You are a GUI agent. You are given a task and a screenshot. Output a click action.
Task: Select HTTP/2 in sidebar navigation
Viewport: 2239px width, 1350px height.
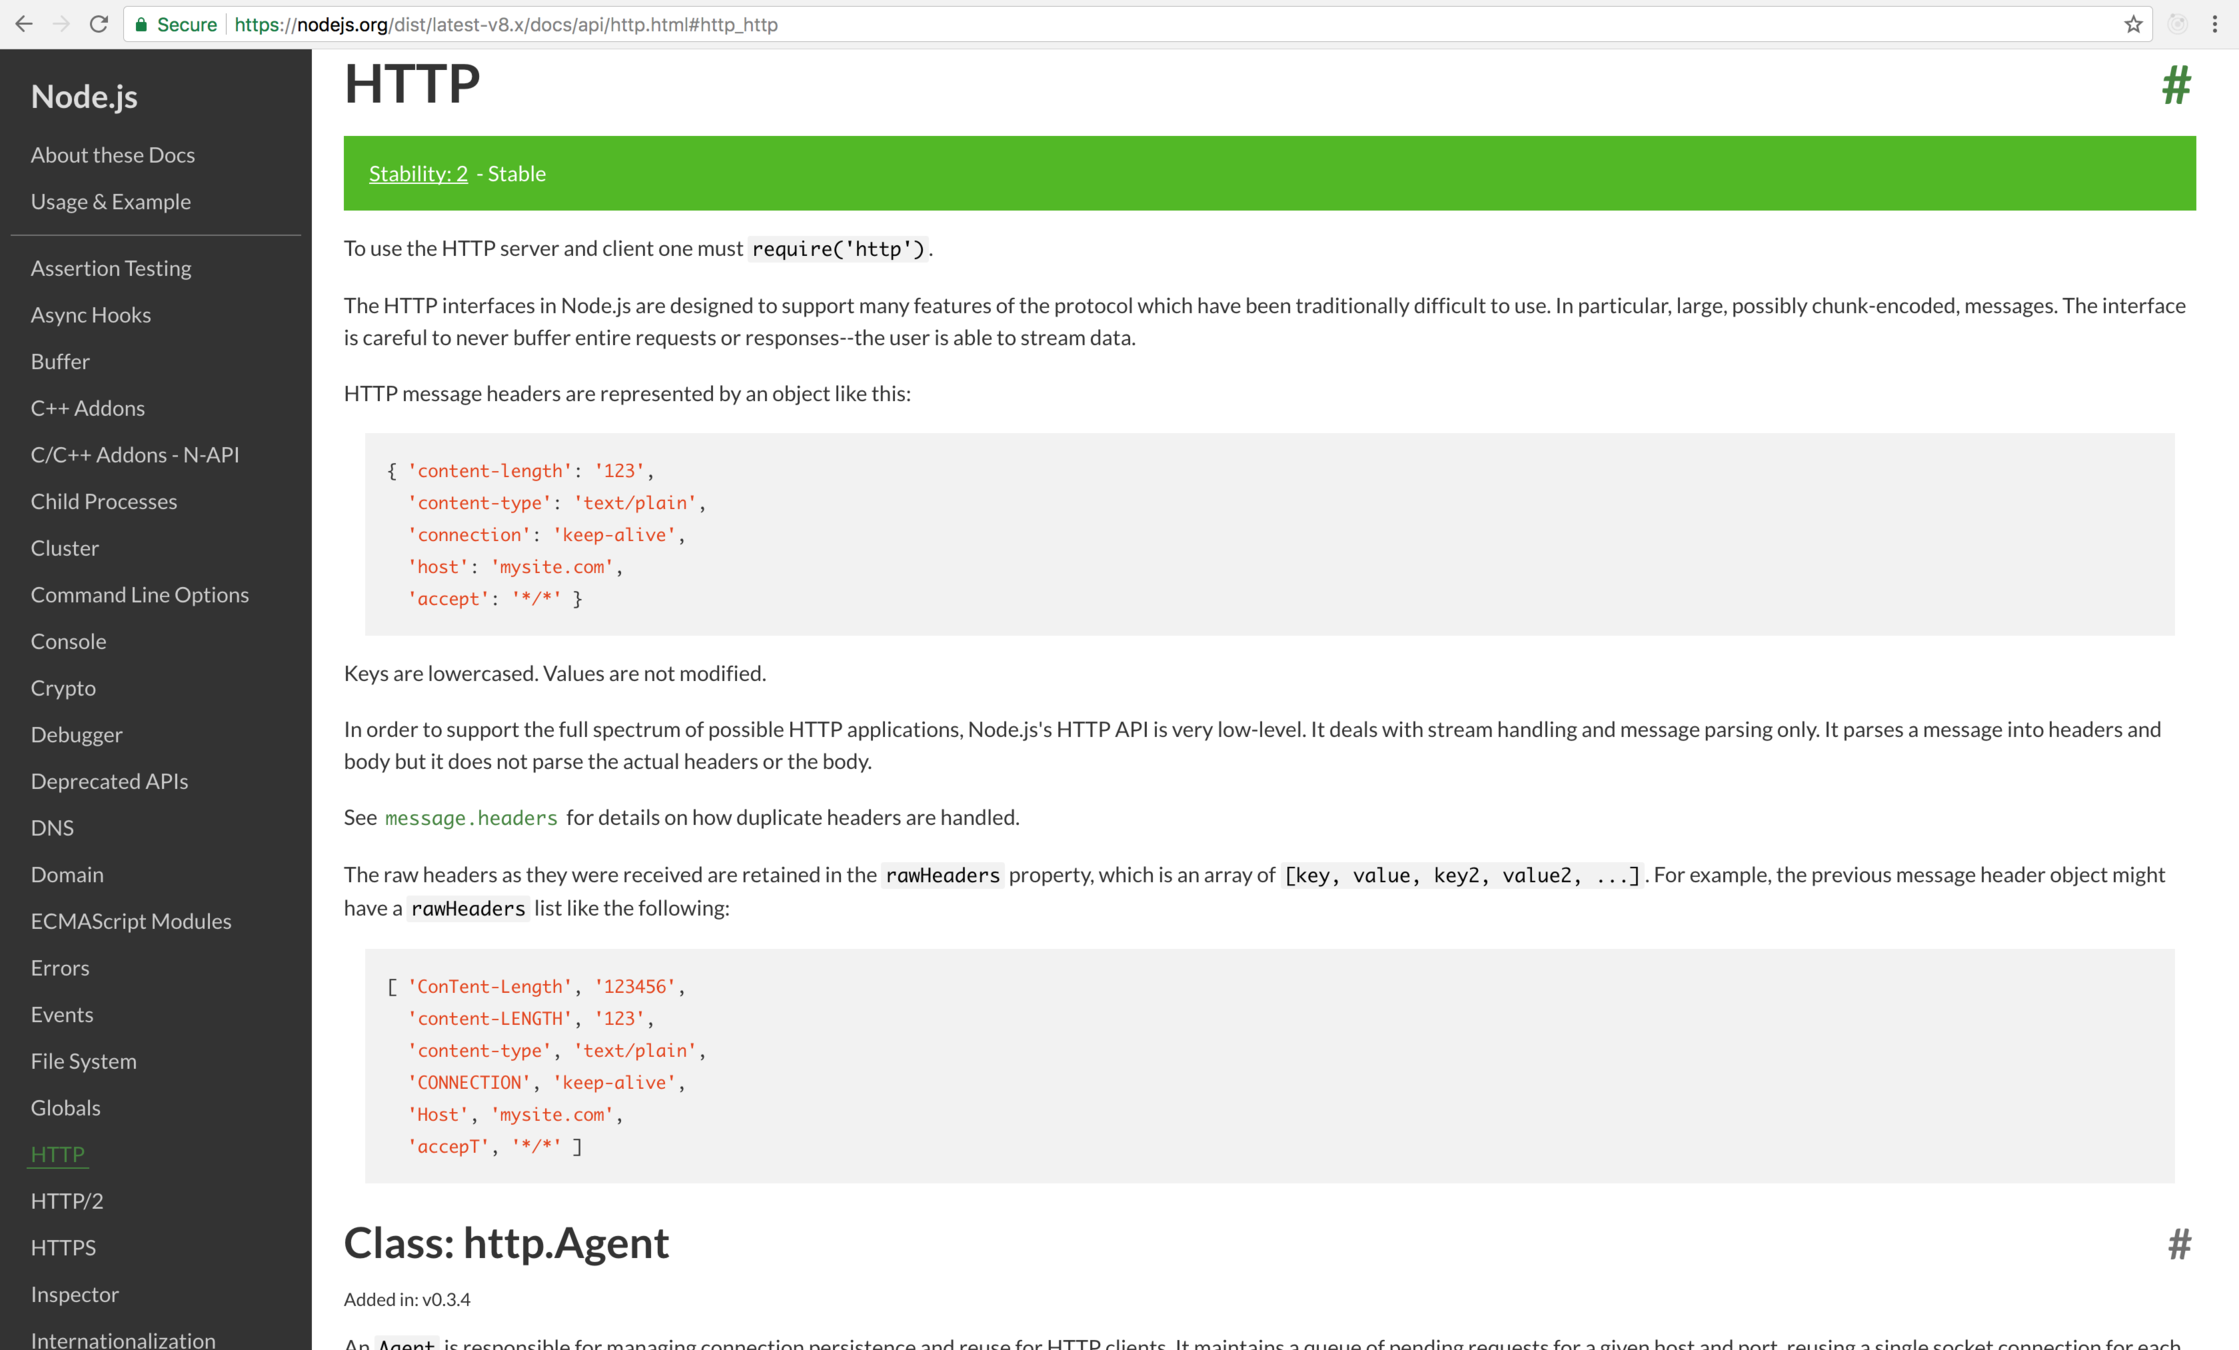pos(67,1200)
